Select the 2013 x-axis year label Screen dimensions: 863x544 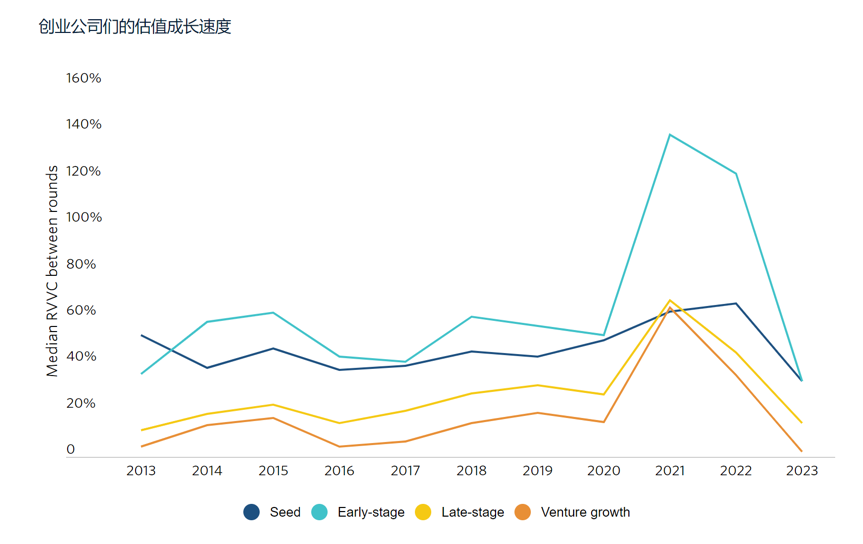(x=141, y=471)
